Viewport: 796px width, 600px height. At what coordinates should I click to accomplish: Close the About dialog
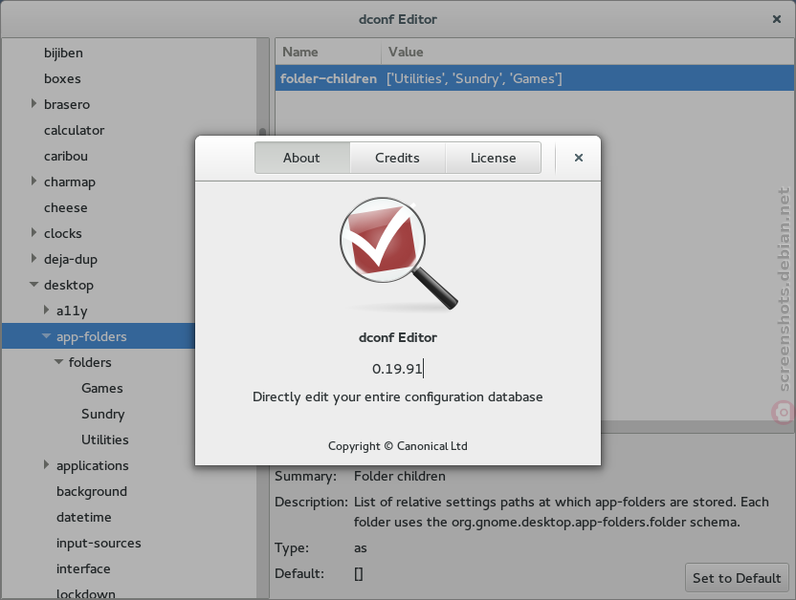pyautogui.click(x=578, y=158)
